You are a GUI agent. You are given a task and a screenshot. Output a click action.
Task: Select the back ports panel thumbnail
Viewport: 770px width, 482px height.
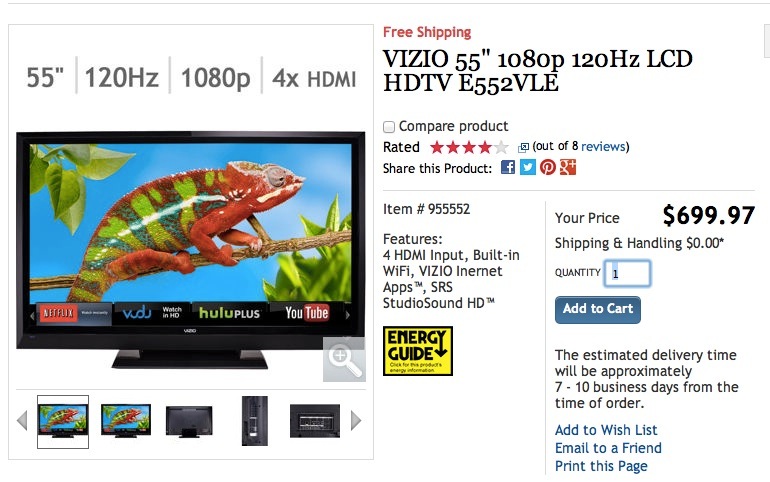(315, 421)
